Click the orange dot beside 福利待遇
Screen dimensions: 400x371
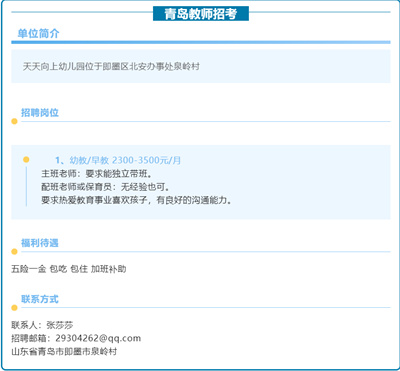14,252
